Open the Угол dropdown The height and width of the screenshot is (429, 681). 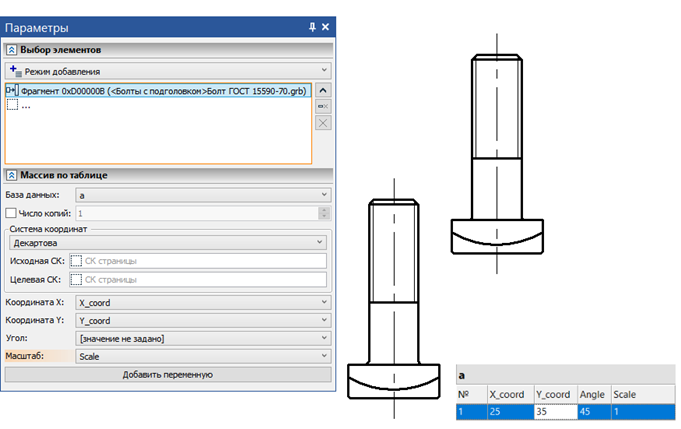coord(203,338)
